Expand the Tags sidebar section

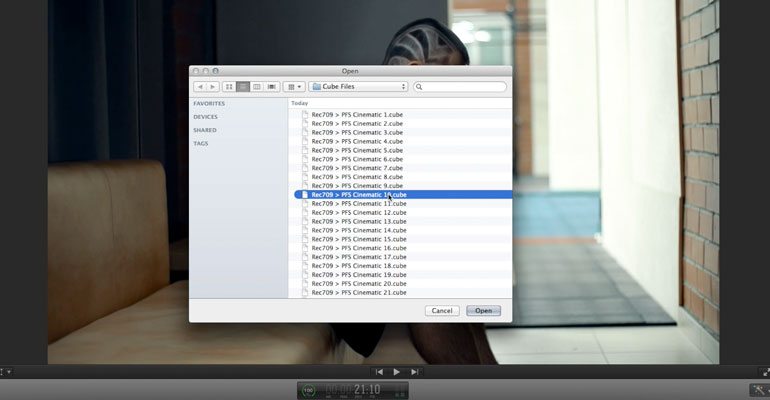tap(200, 143)
